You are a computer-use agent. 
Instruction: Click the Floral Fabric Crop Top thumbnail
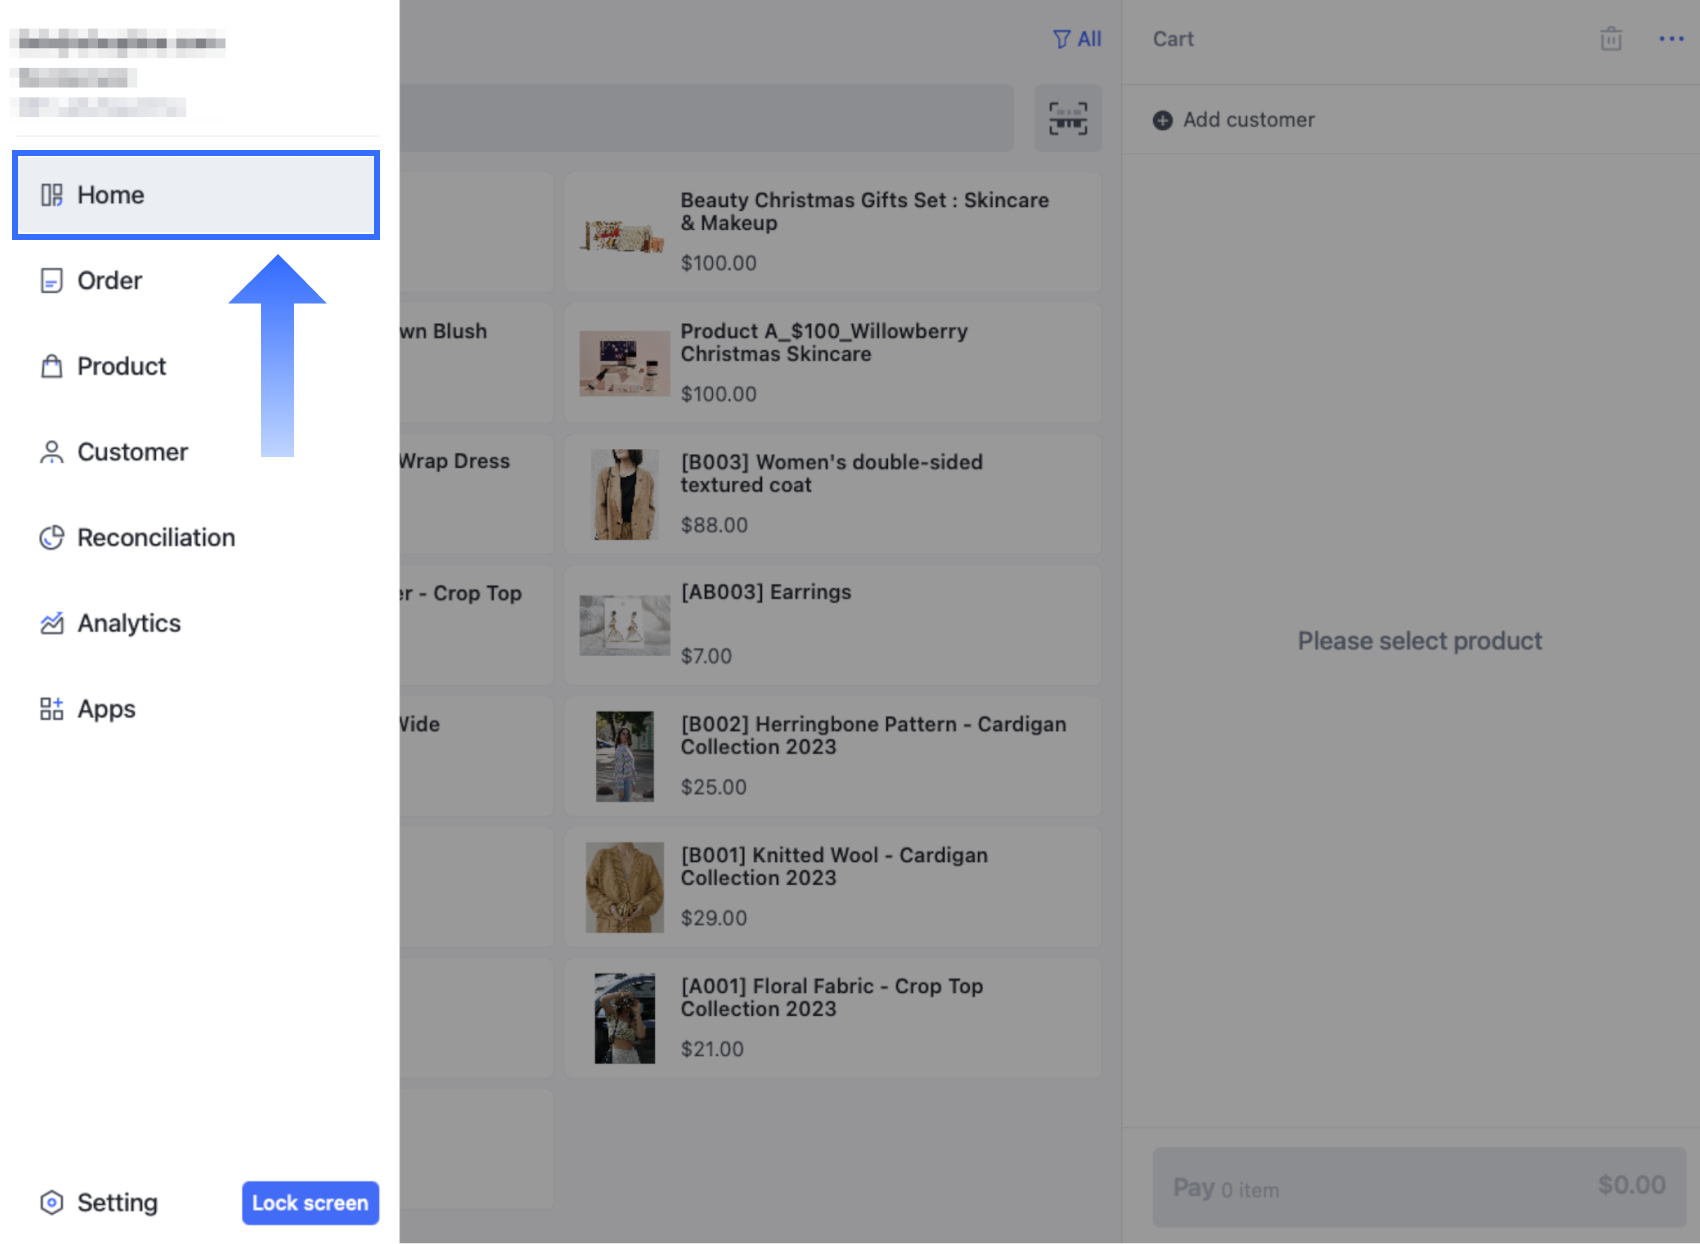tap(625, 1018)
